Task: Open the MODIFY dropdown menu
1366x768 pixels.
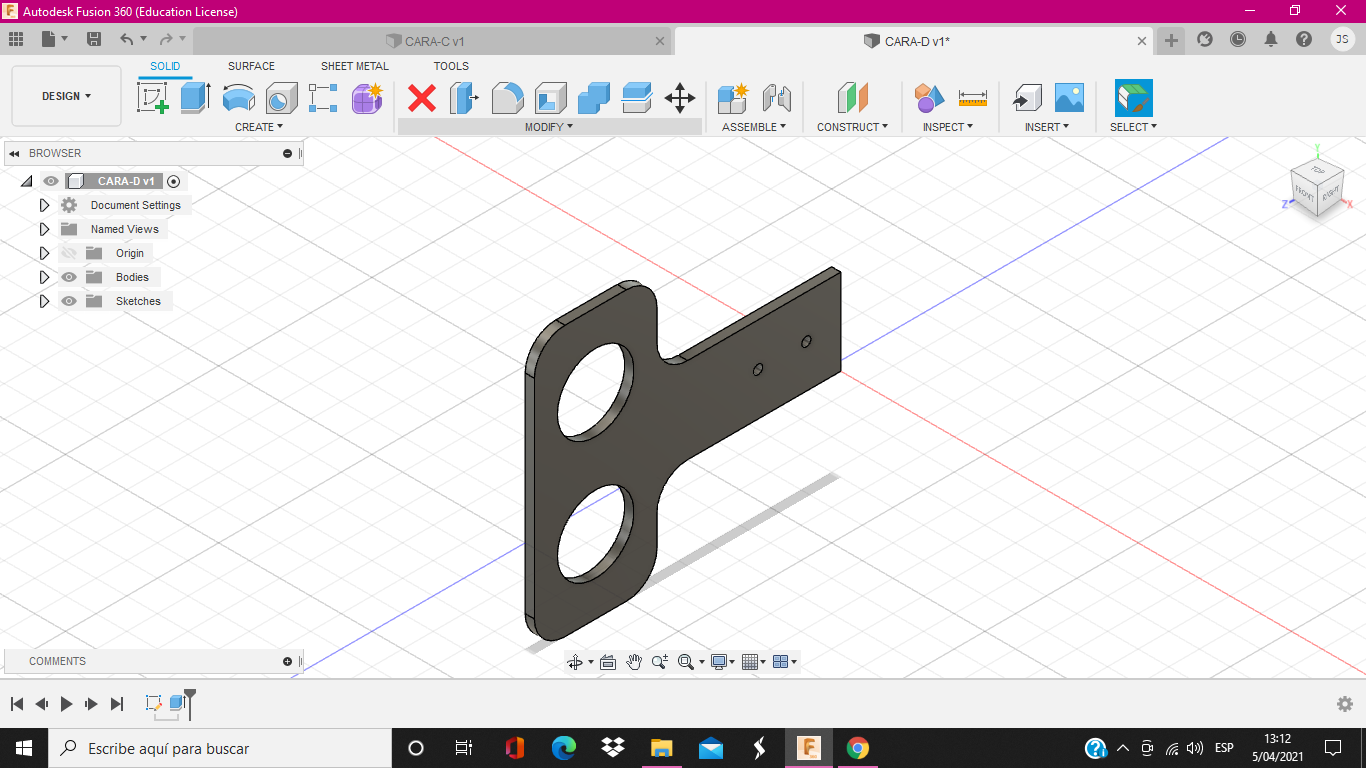Action: pyautogui.click(x=549, y=127)
